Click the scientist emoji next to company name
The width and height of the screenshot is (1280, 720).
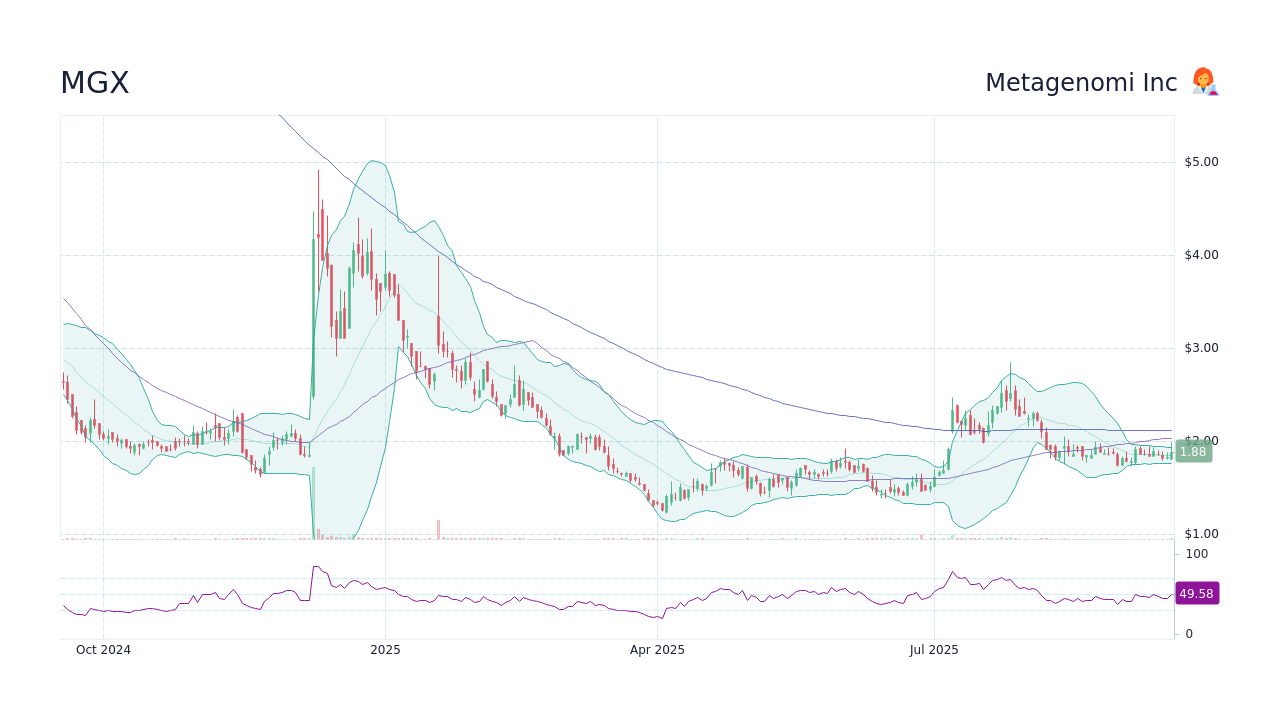point(1203,82)
